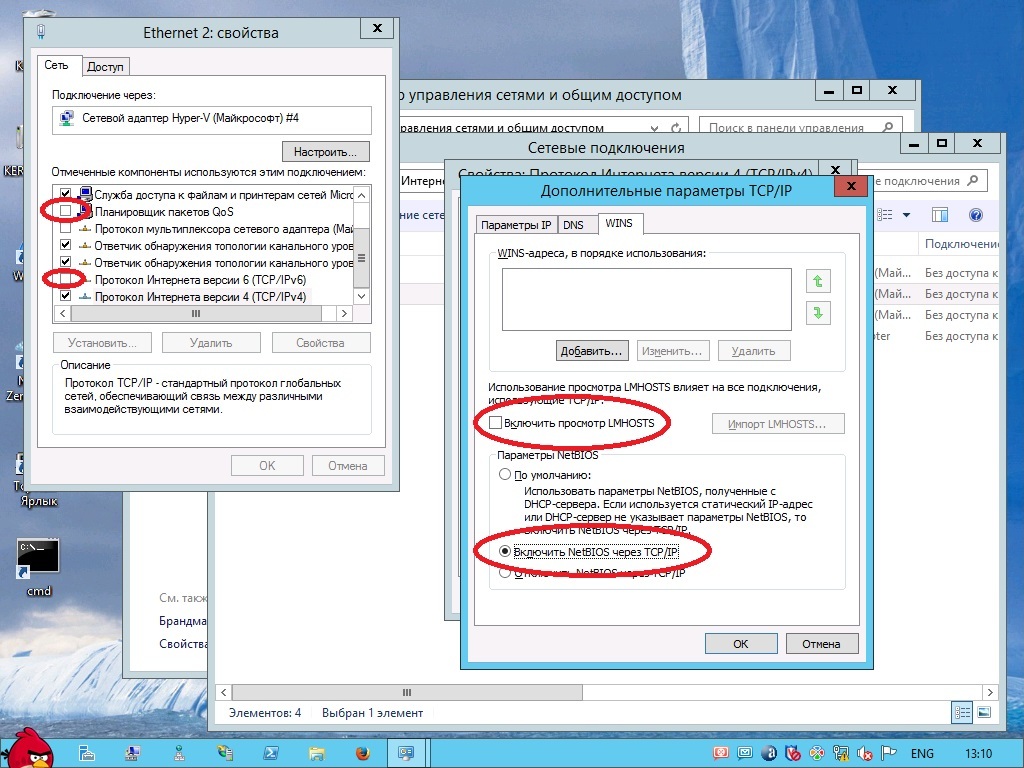Select 'Включить NetBIOS через TCP/IP' radio option
This screenshot has width=1024, height=768.
(505, 551)
